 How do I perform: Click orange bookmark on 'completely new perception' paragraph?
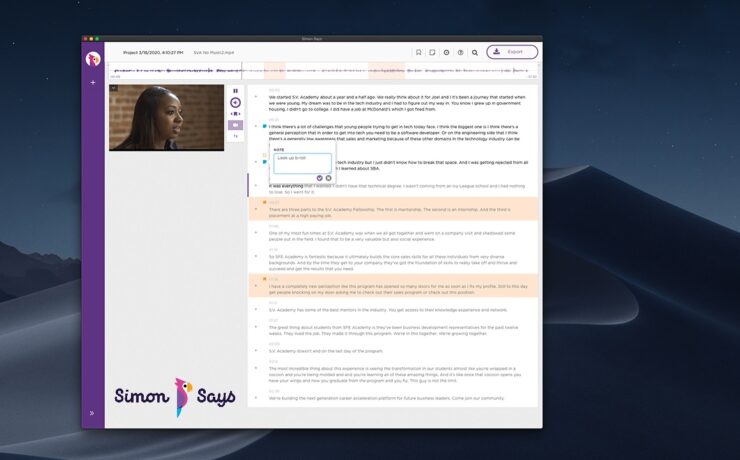[264, 279]
